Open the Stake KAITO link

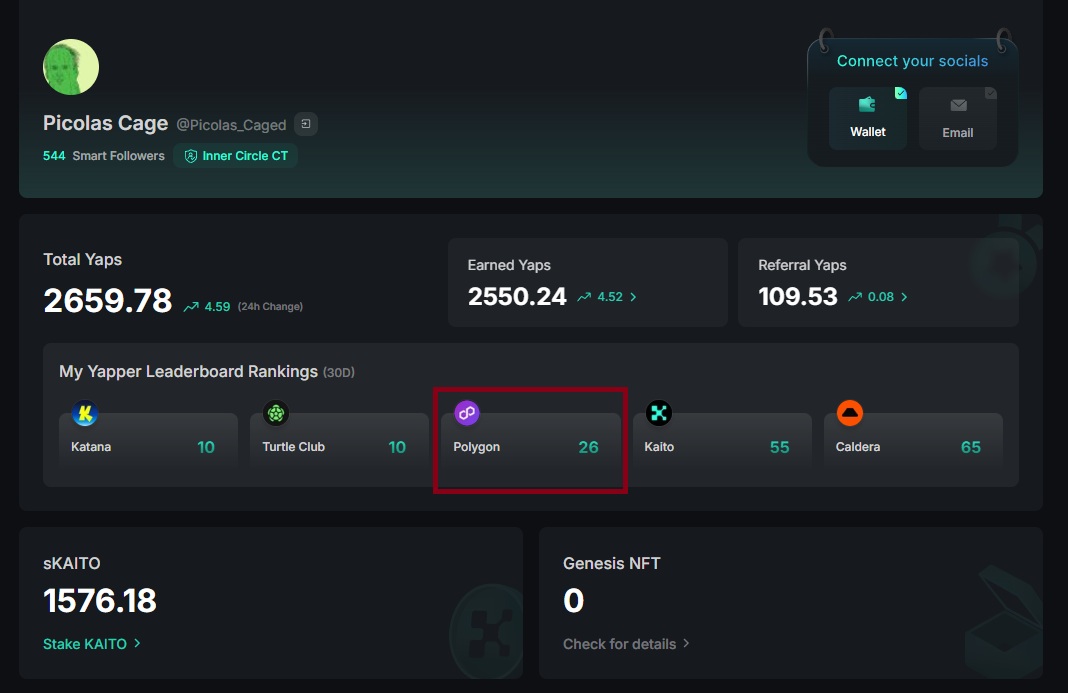pyautogui.click(x=85, y=644)
